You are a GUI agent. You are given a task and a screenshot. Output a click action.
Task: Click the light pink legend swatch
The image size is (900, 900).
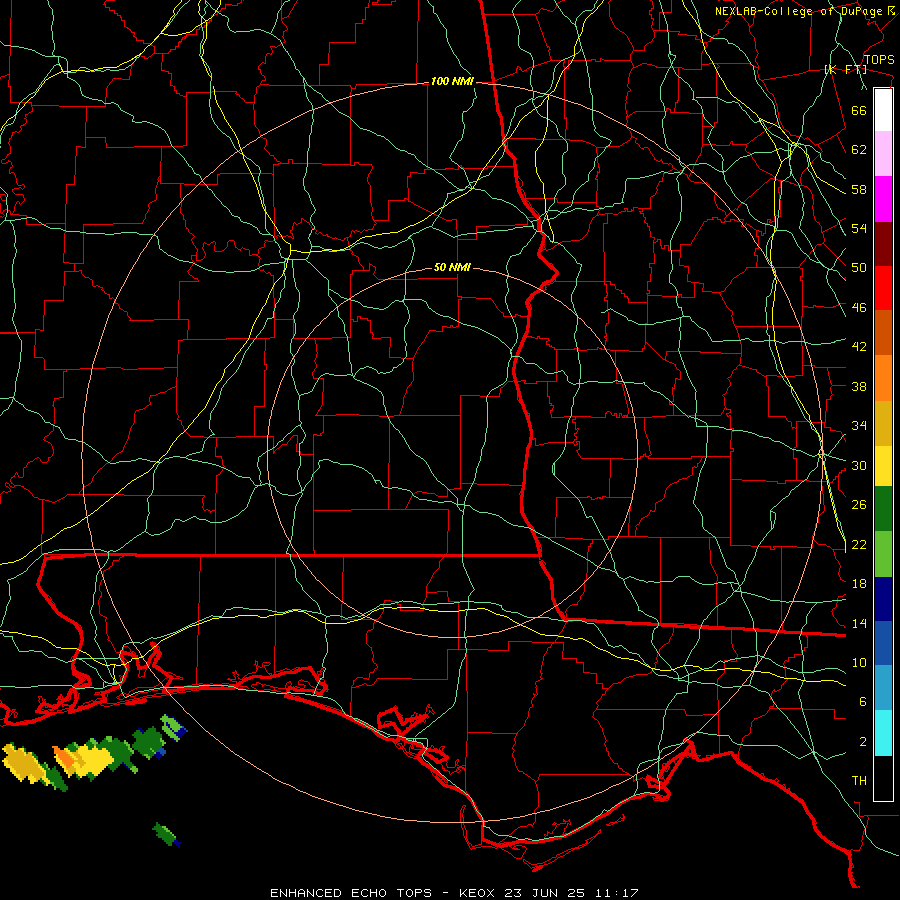pos(883,153)
